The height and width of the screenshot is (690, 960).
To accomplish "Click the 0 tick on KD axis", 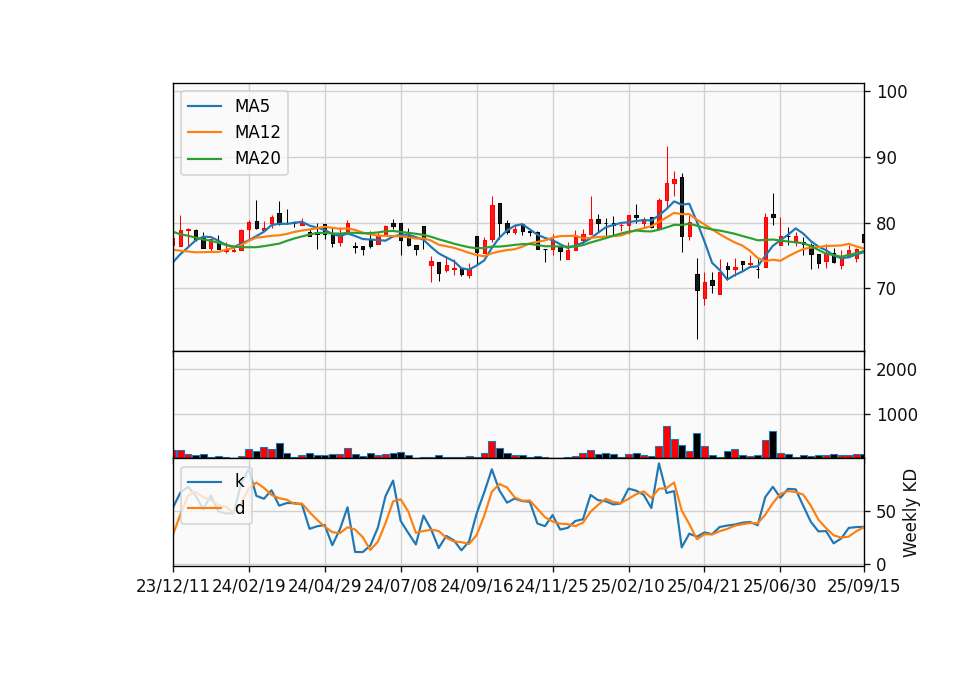I will pyautogui.click(x=882, y=565).
